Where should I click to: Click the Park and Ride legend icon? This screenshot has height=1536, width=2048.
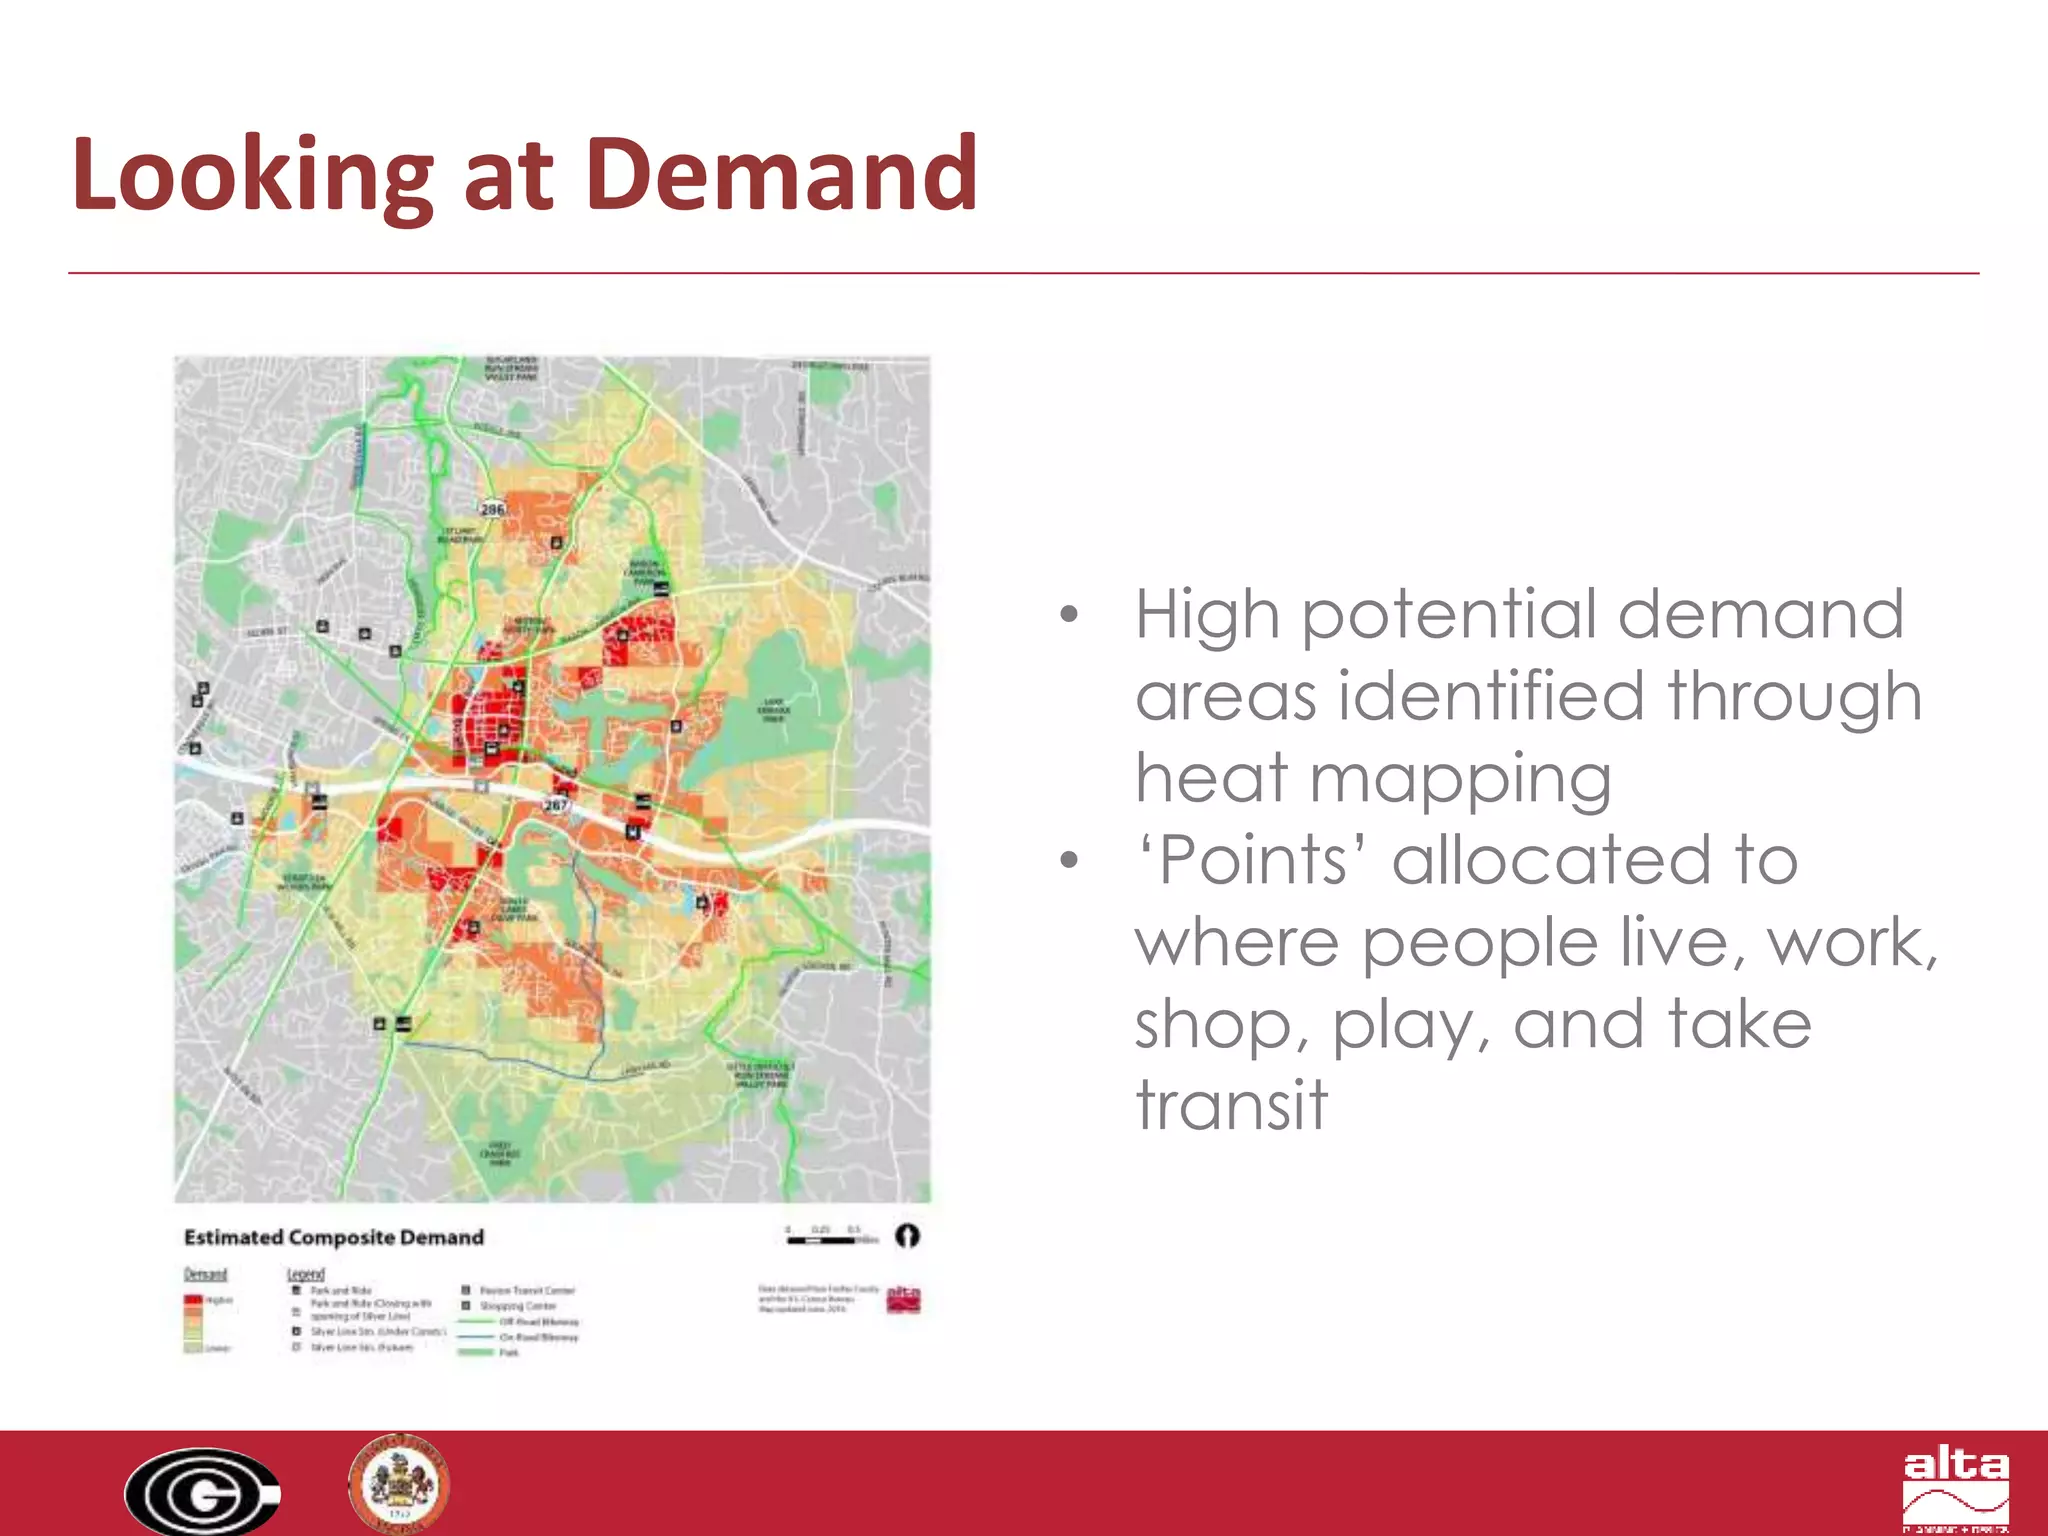pyautogui.click(x=296, y=1290)
